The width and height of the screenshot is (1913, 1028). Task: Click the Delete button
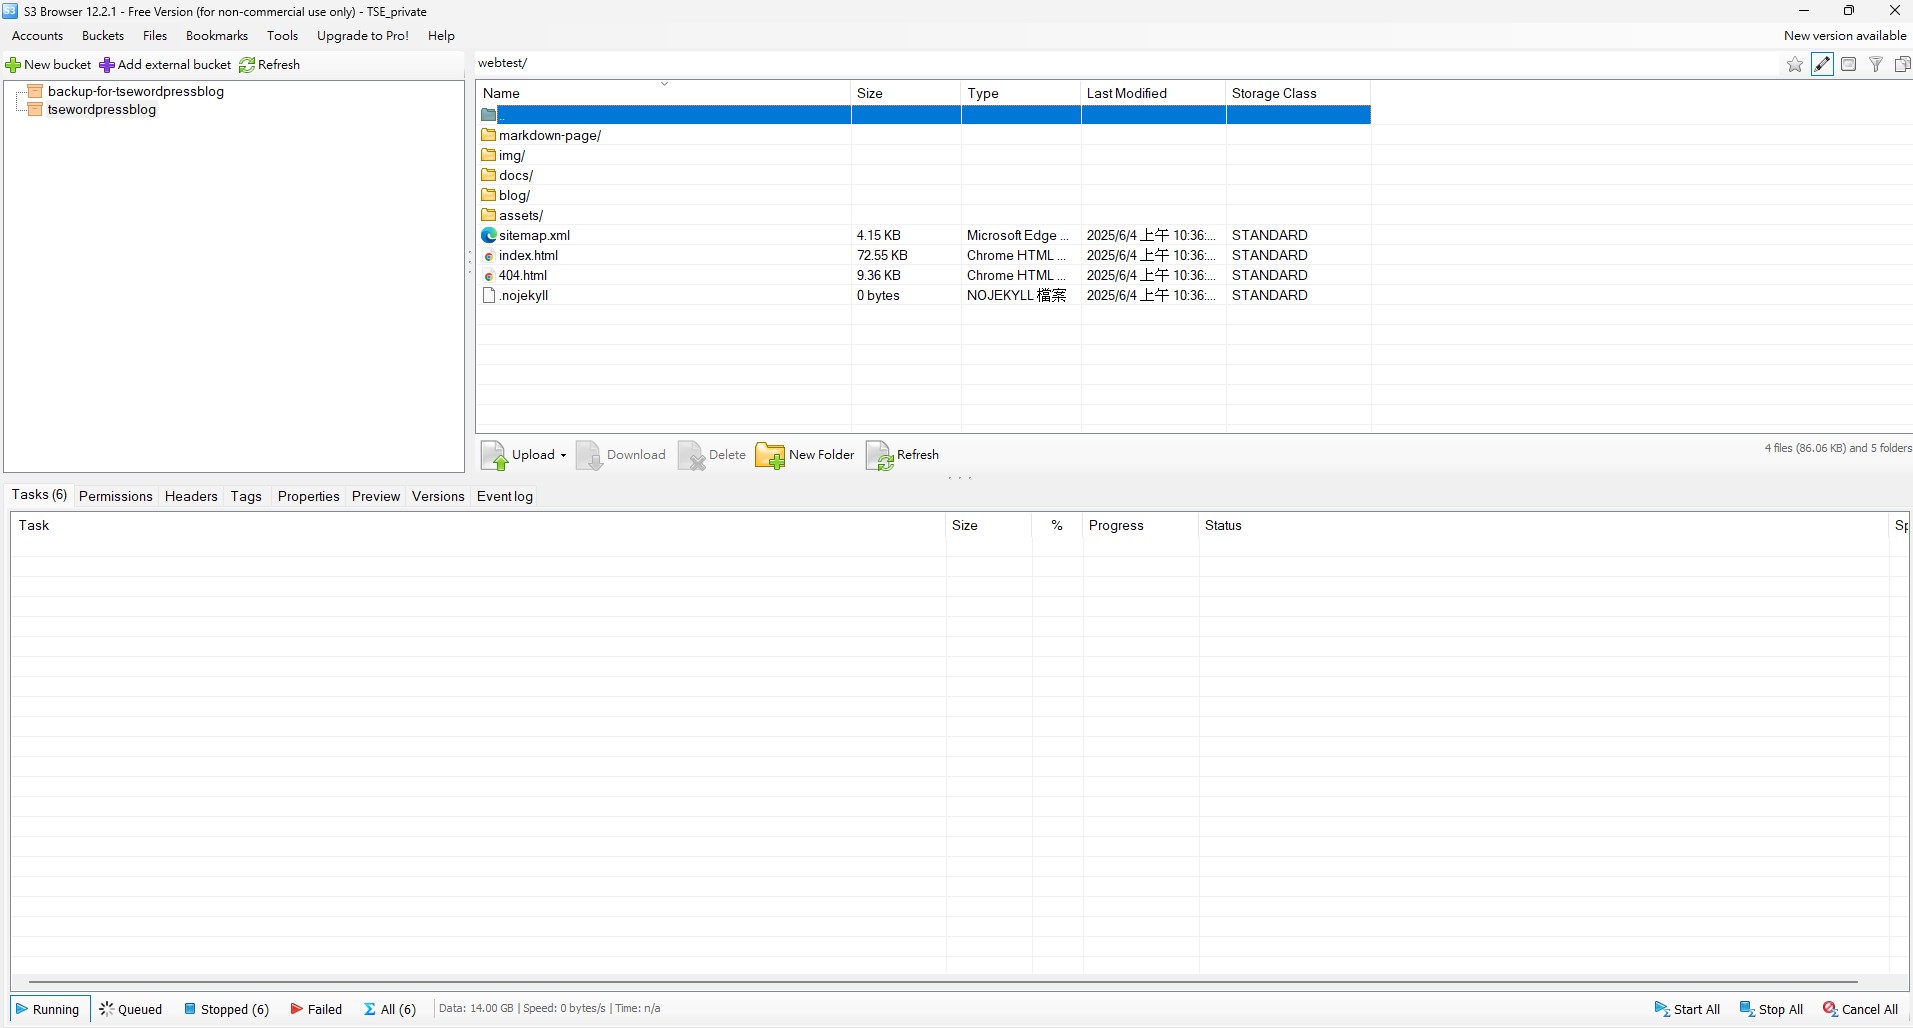[x=712, y=455]
